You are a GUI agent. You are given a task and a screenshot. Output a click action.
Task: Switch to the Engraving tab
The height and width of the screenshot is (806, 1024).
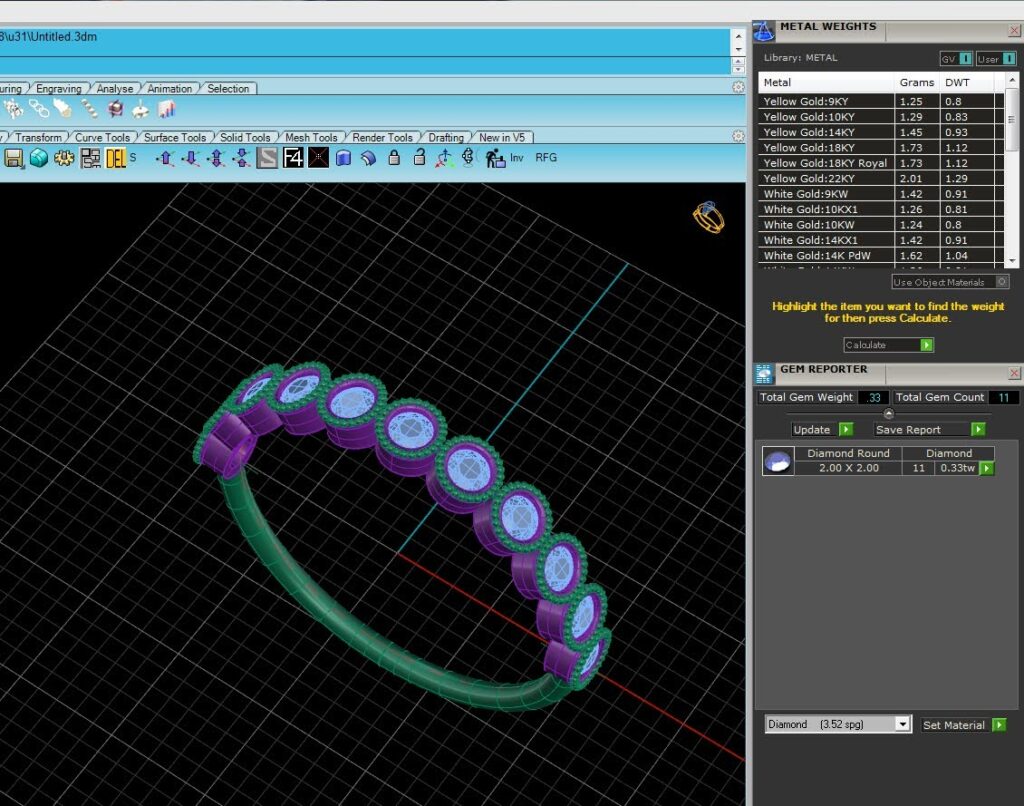58,89
